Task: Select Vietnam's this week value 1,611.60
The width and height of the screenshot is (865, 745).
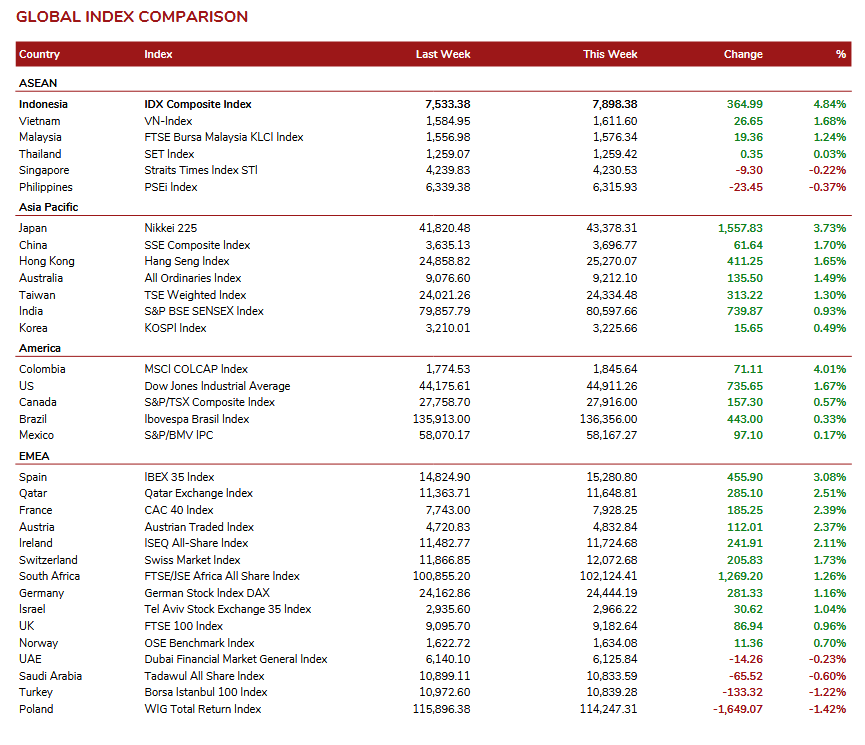Action: (615, 121)
